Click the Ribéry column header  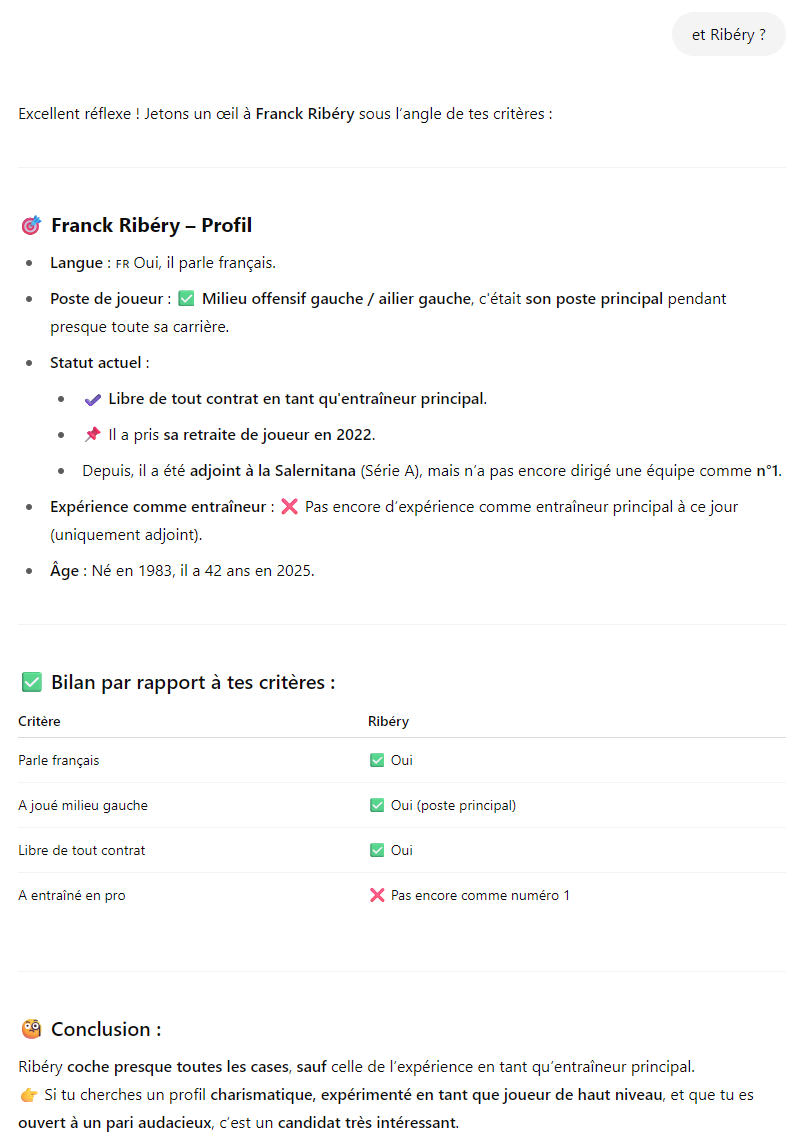pos(388,721)
